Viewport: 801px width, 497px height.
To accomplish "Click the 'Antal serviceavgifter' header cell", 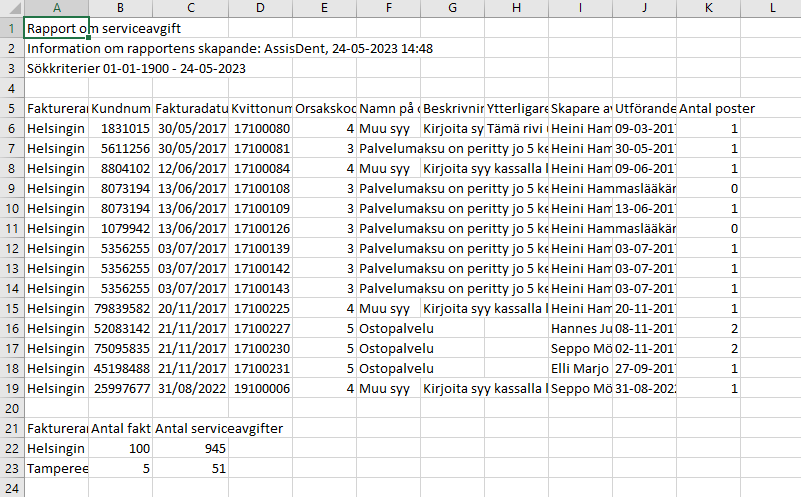I will 191,429.
